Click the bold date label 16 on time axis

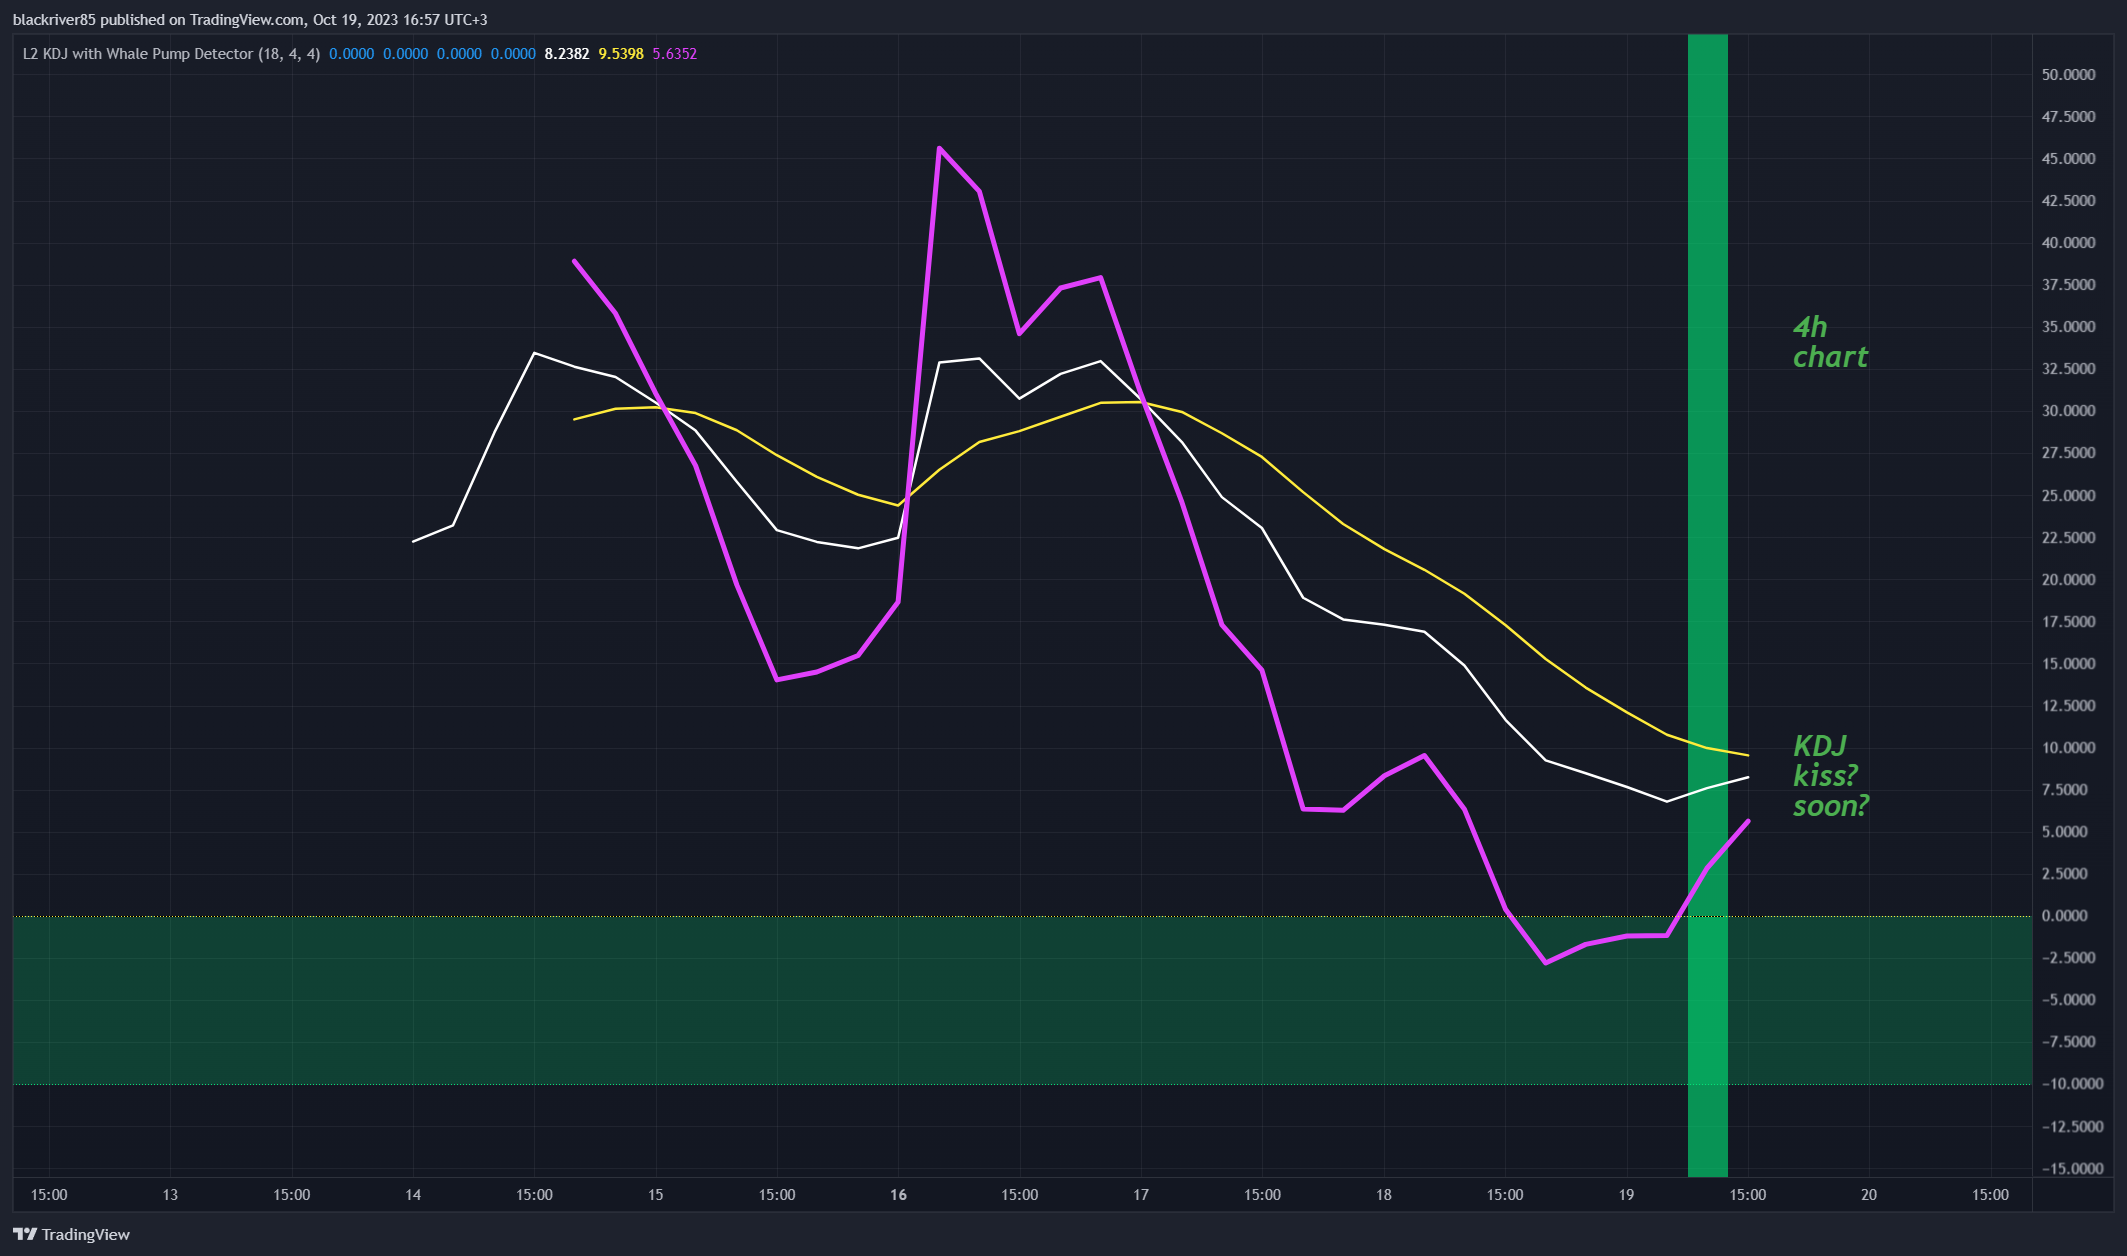coord(898,1195)
